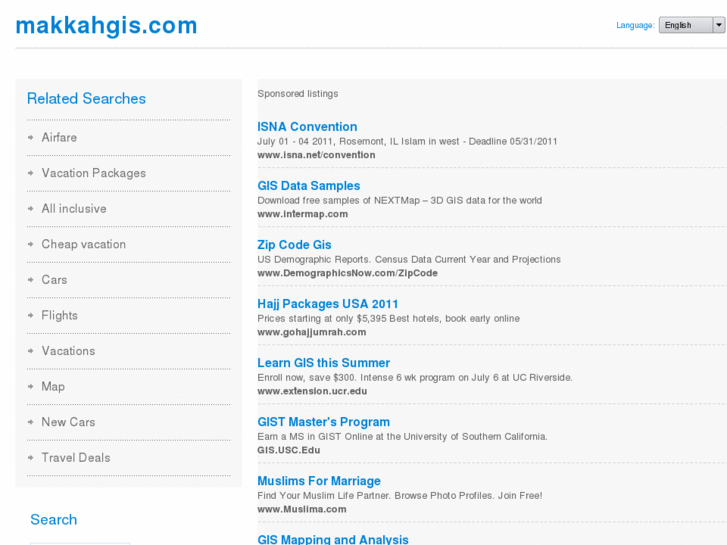Open the GIS Data Samples listing
This screenshot has width=727, height=545.
(x=308, y=186)
